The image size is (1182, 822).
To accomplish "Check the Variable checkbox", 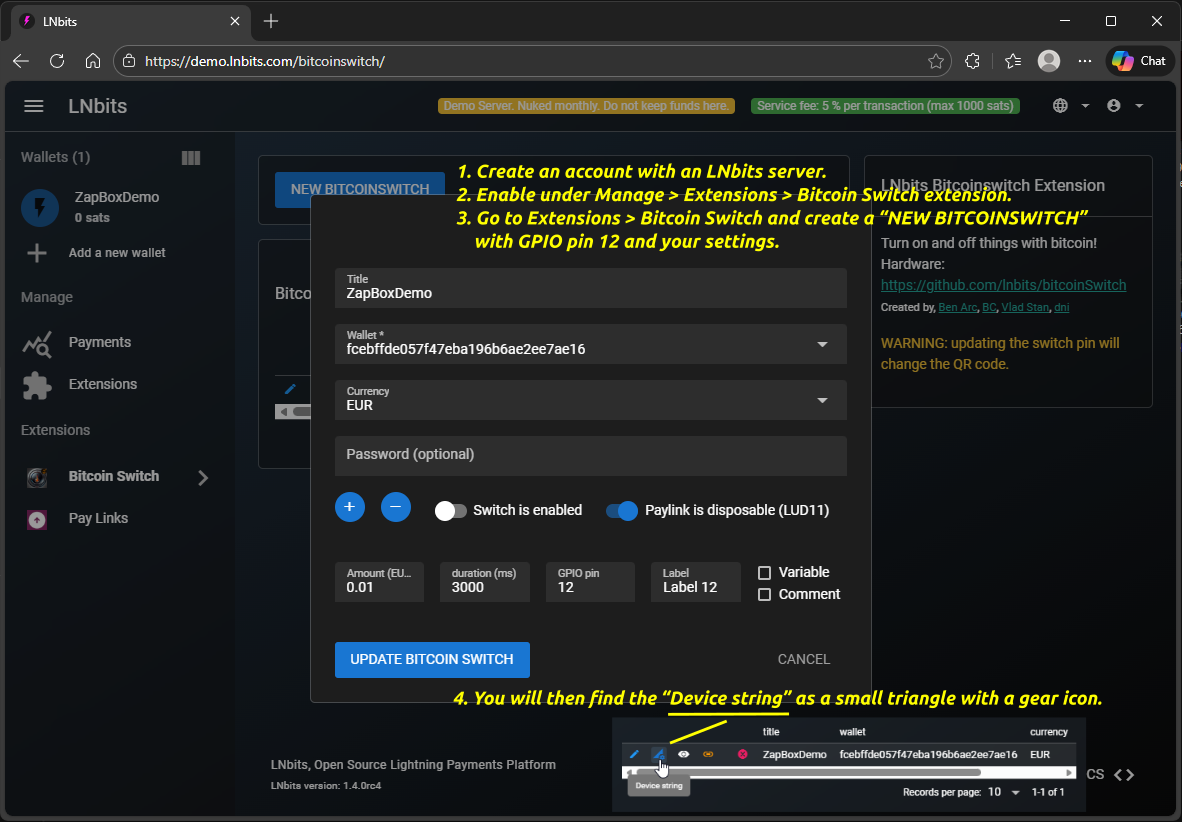I will coord(767,572).
